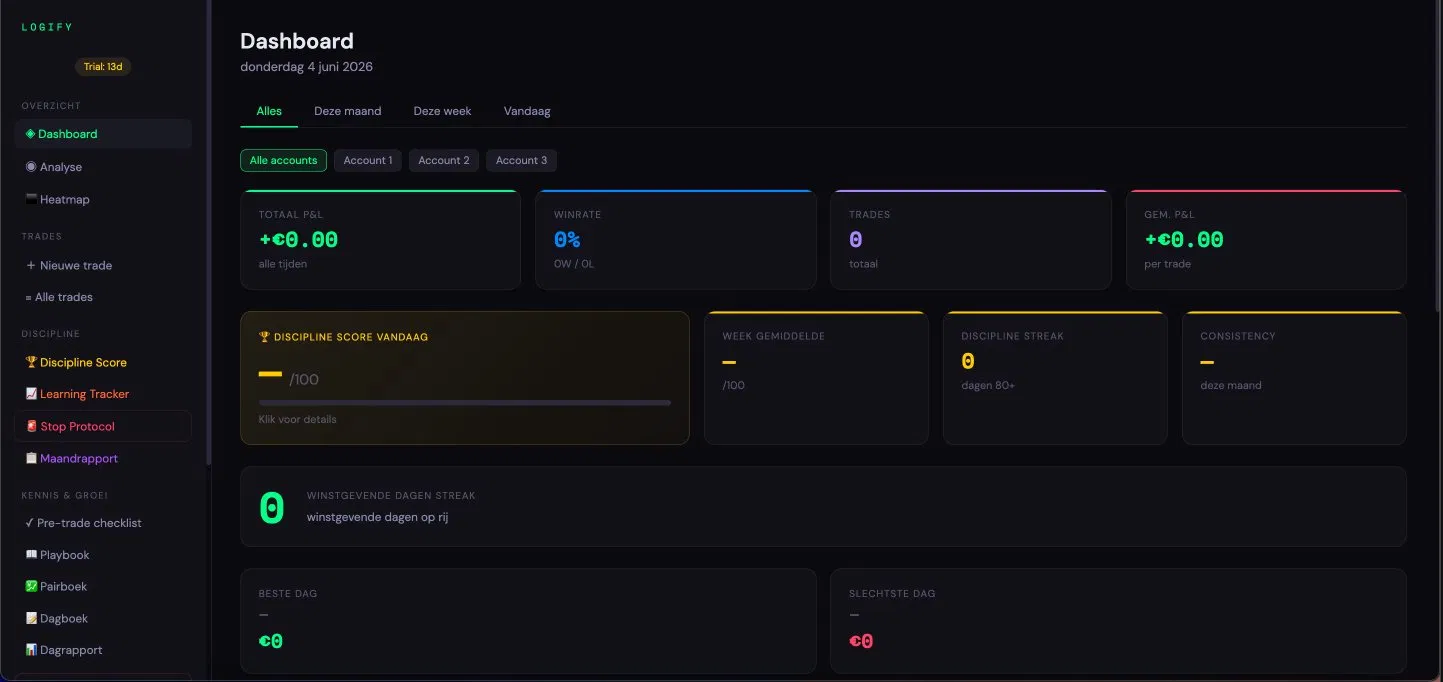The height and width of the screenshot is (682, 1443).
Task: Open the Pairboek page
Action: [103, 587]
